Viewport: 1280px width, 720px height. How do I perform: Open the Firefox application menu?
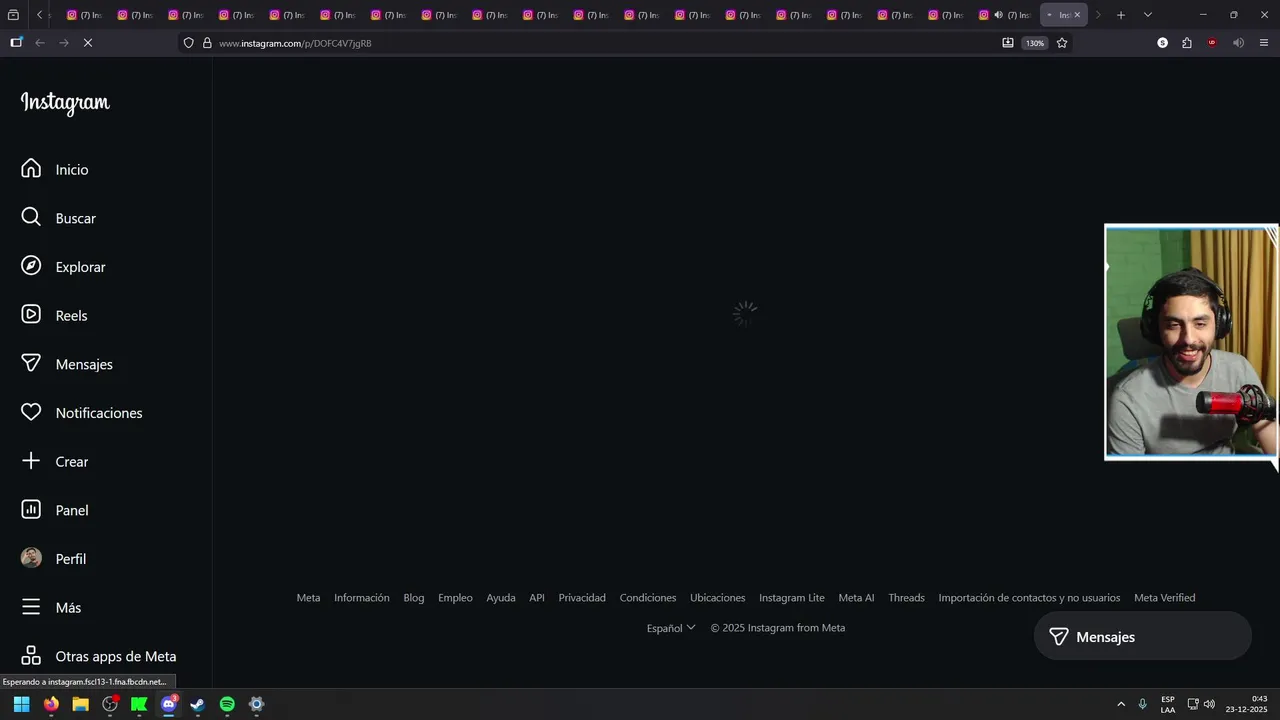click(1264, 43)
